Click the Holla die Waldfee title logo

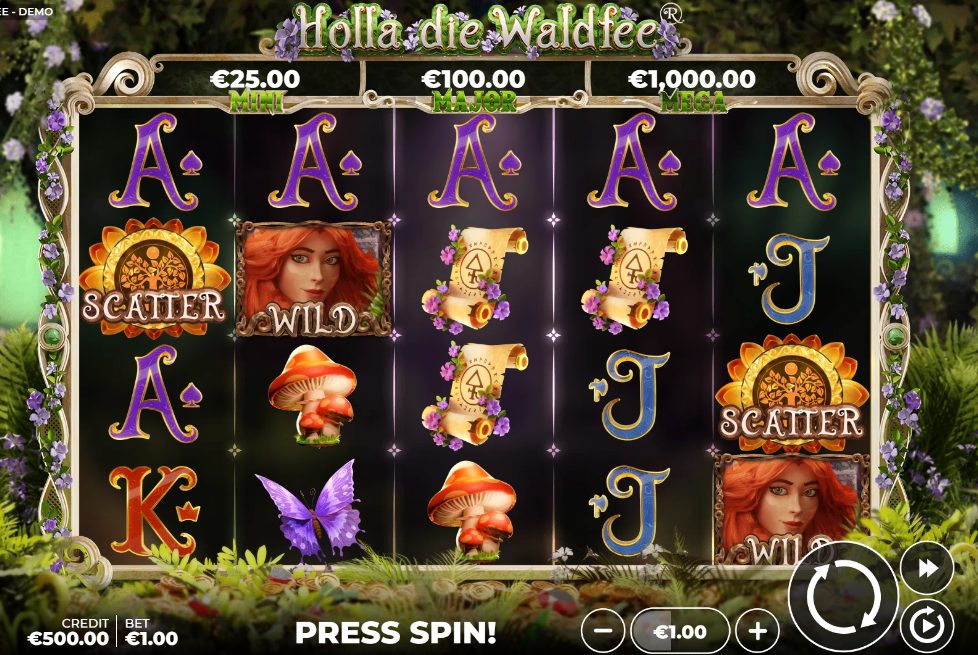click(480, 30)
